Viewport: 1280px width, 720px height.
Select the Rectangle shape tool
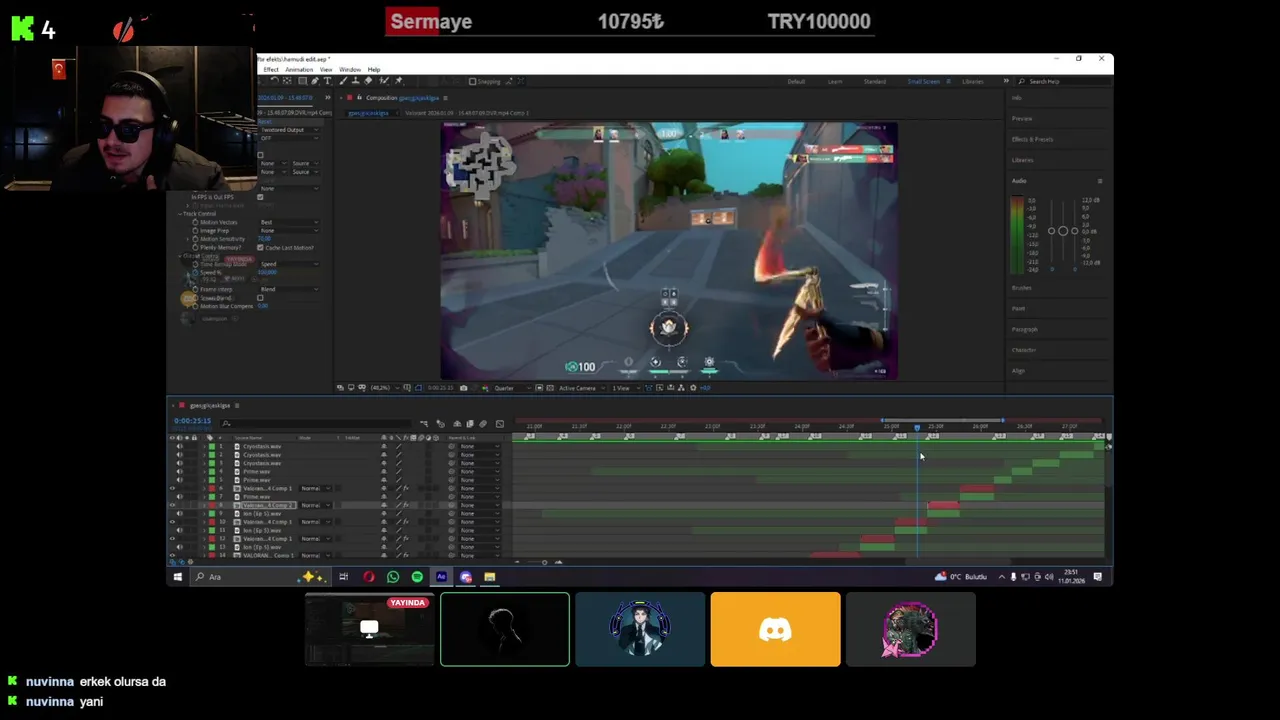(x=303, y=80)
